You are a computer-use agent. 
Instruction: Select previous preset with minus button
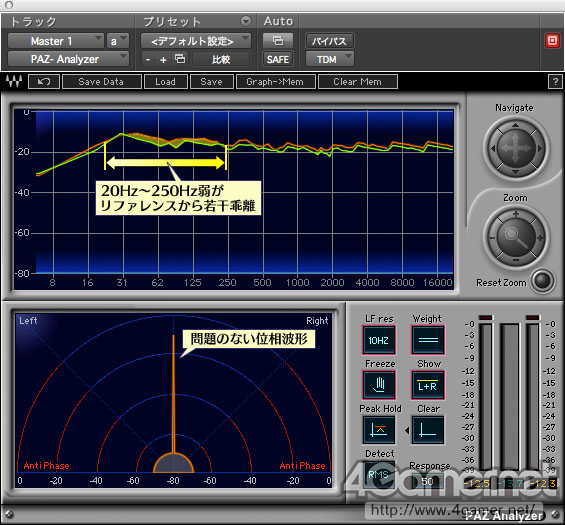click(148, 59)
